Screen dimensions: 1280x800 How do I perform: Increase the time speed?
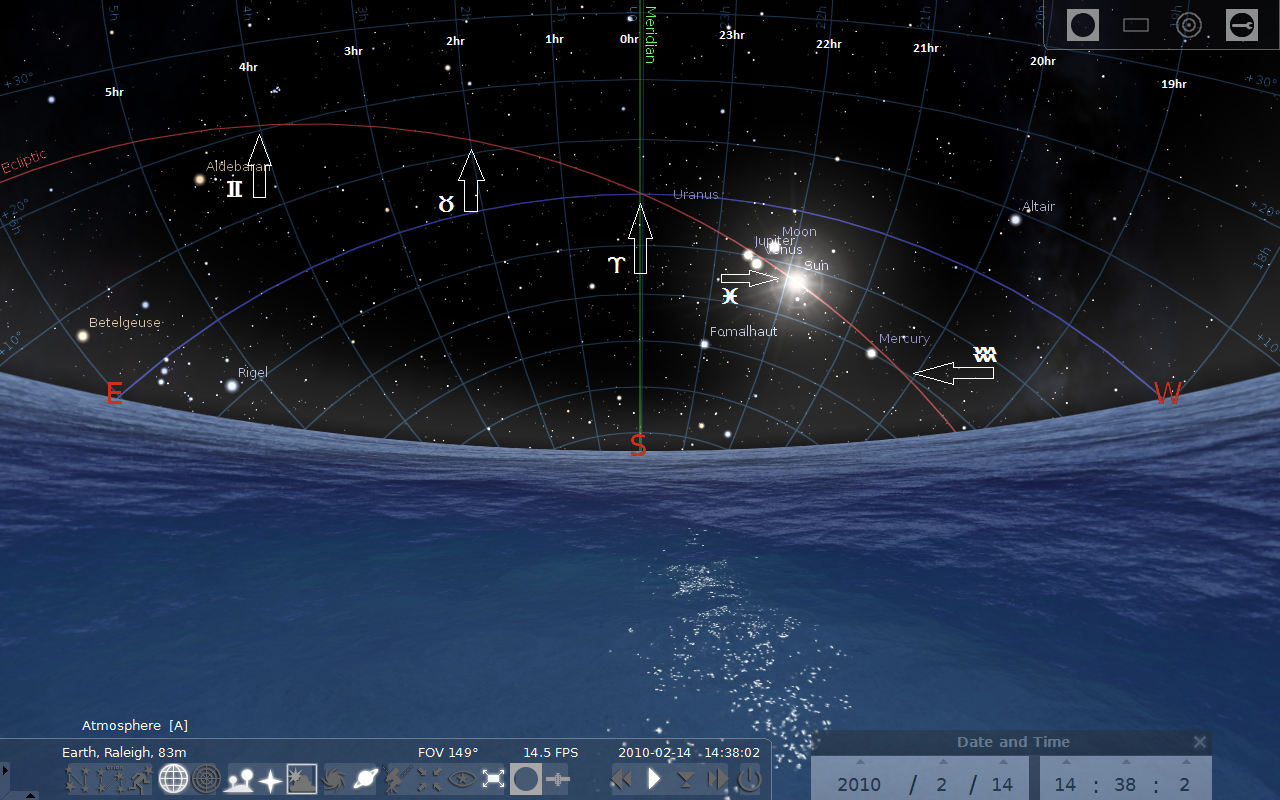716,779
